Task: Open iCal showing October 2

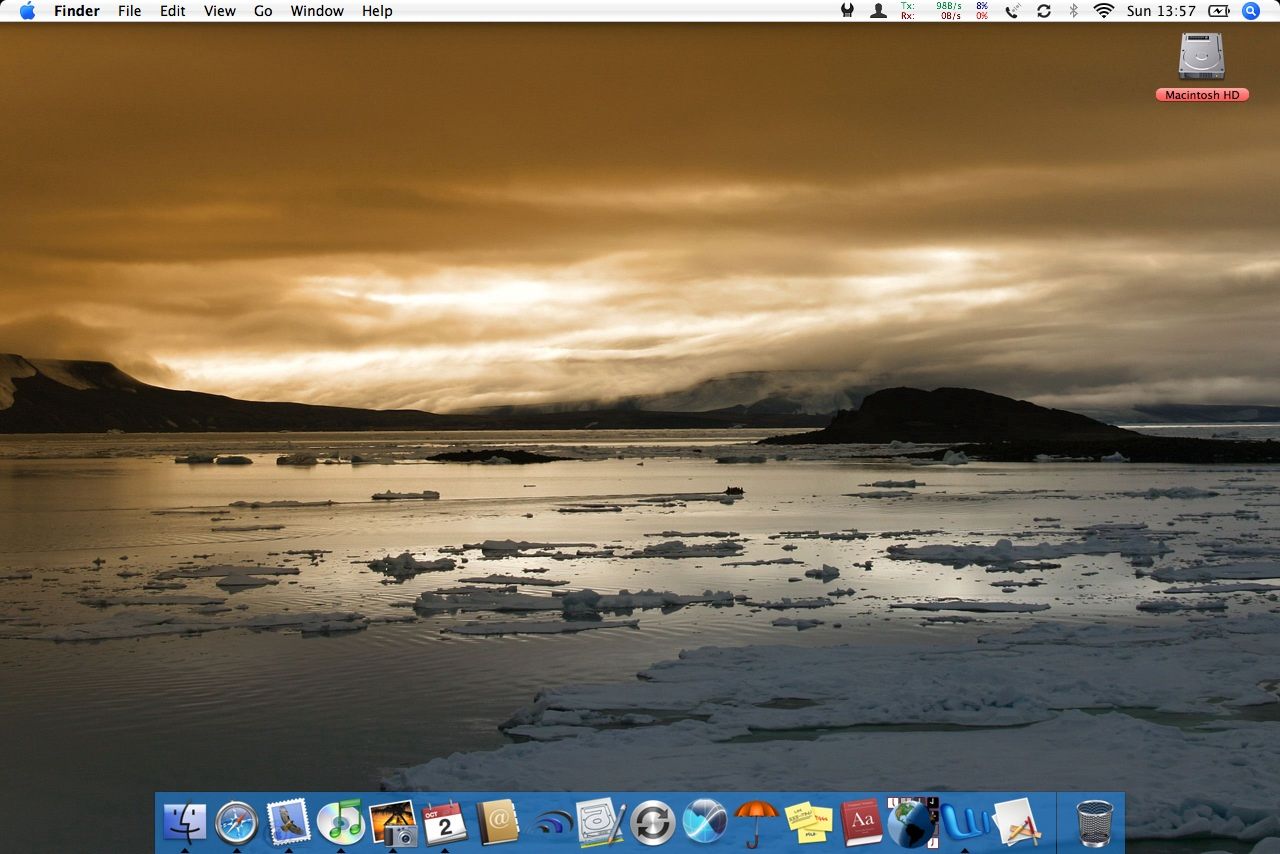Action: 446,822
